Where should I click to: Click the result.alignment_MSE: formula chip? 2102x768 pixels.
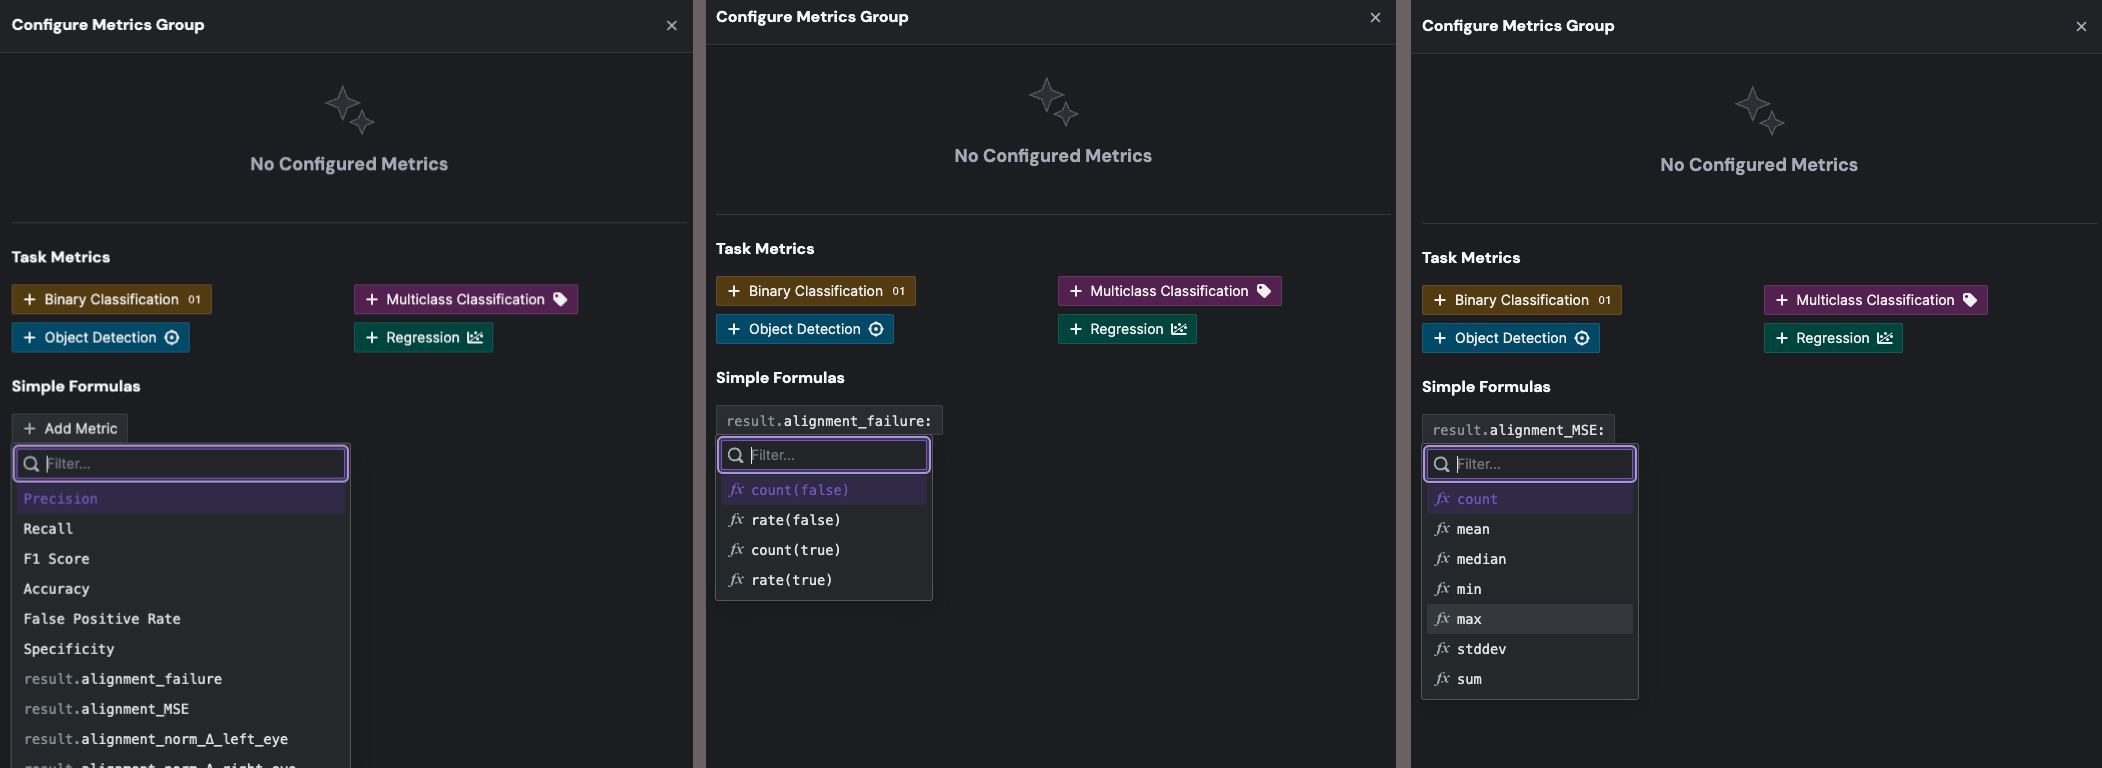point(1518,429)
